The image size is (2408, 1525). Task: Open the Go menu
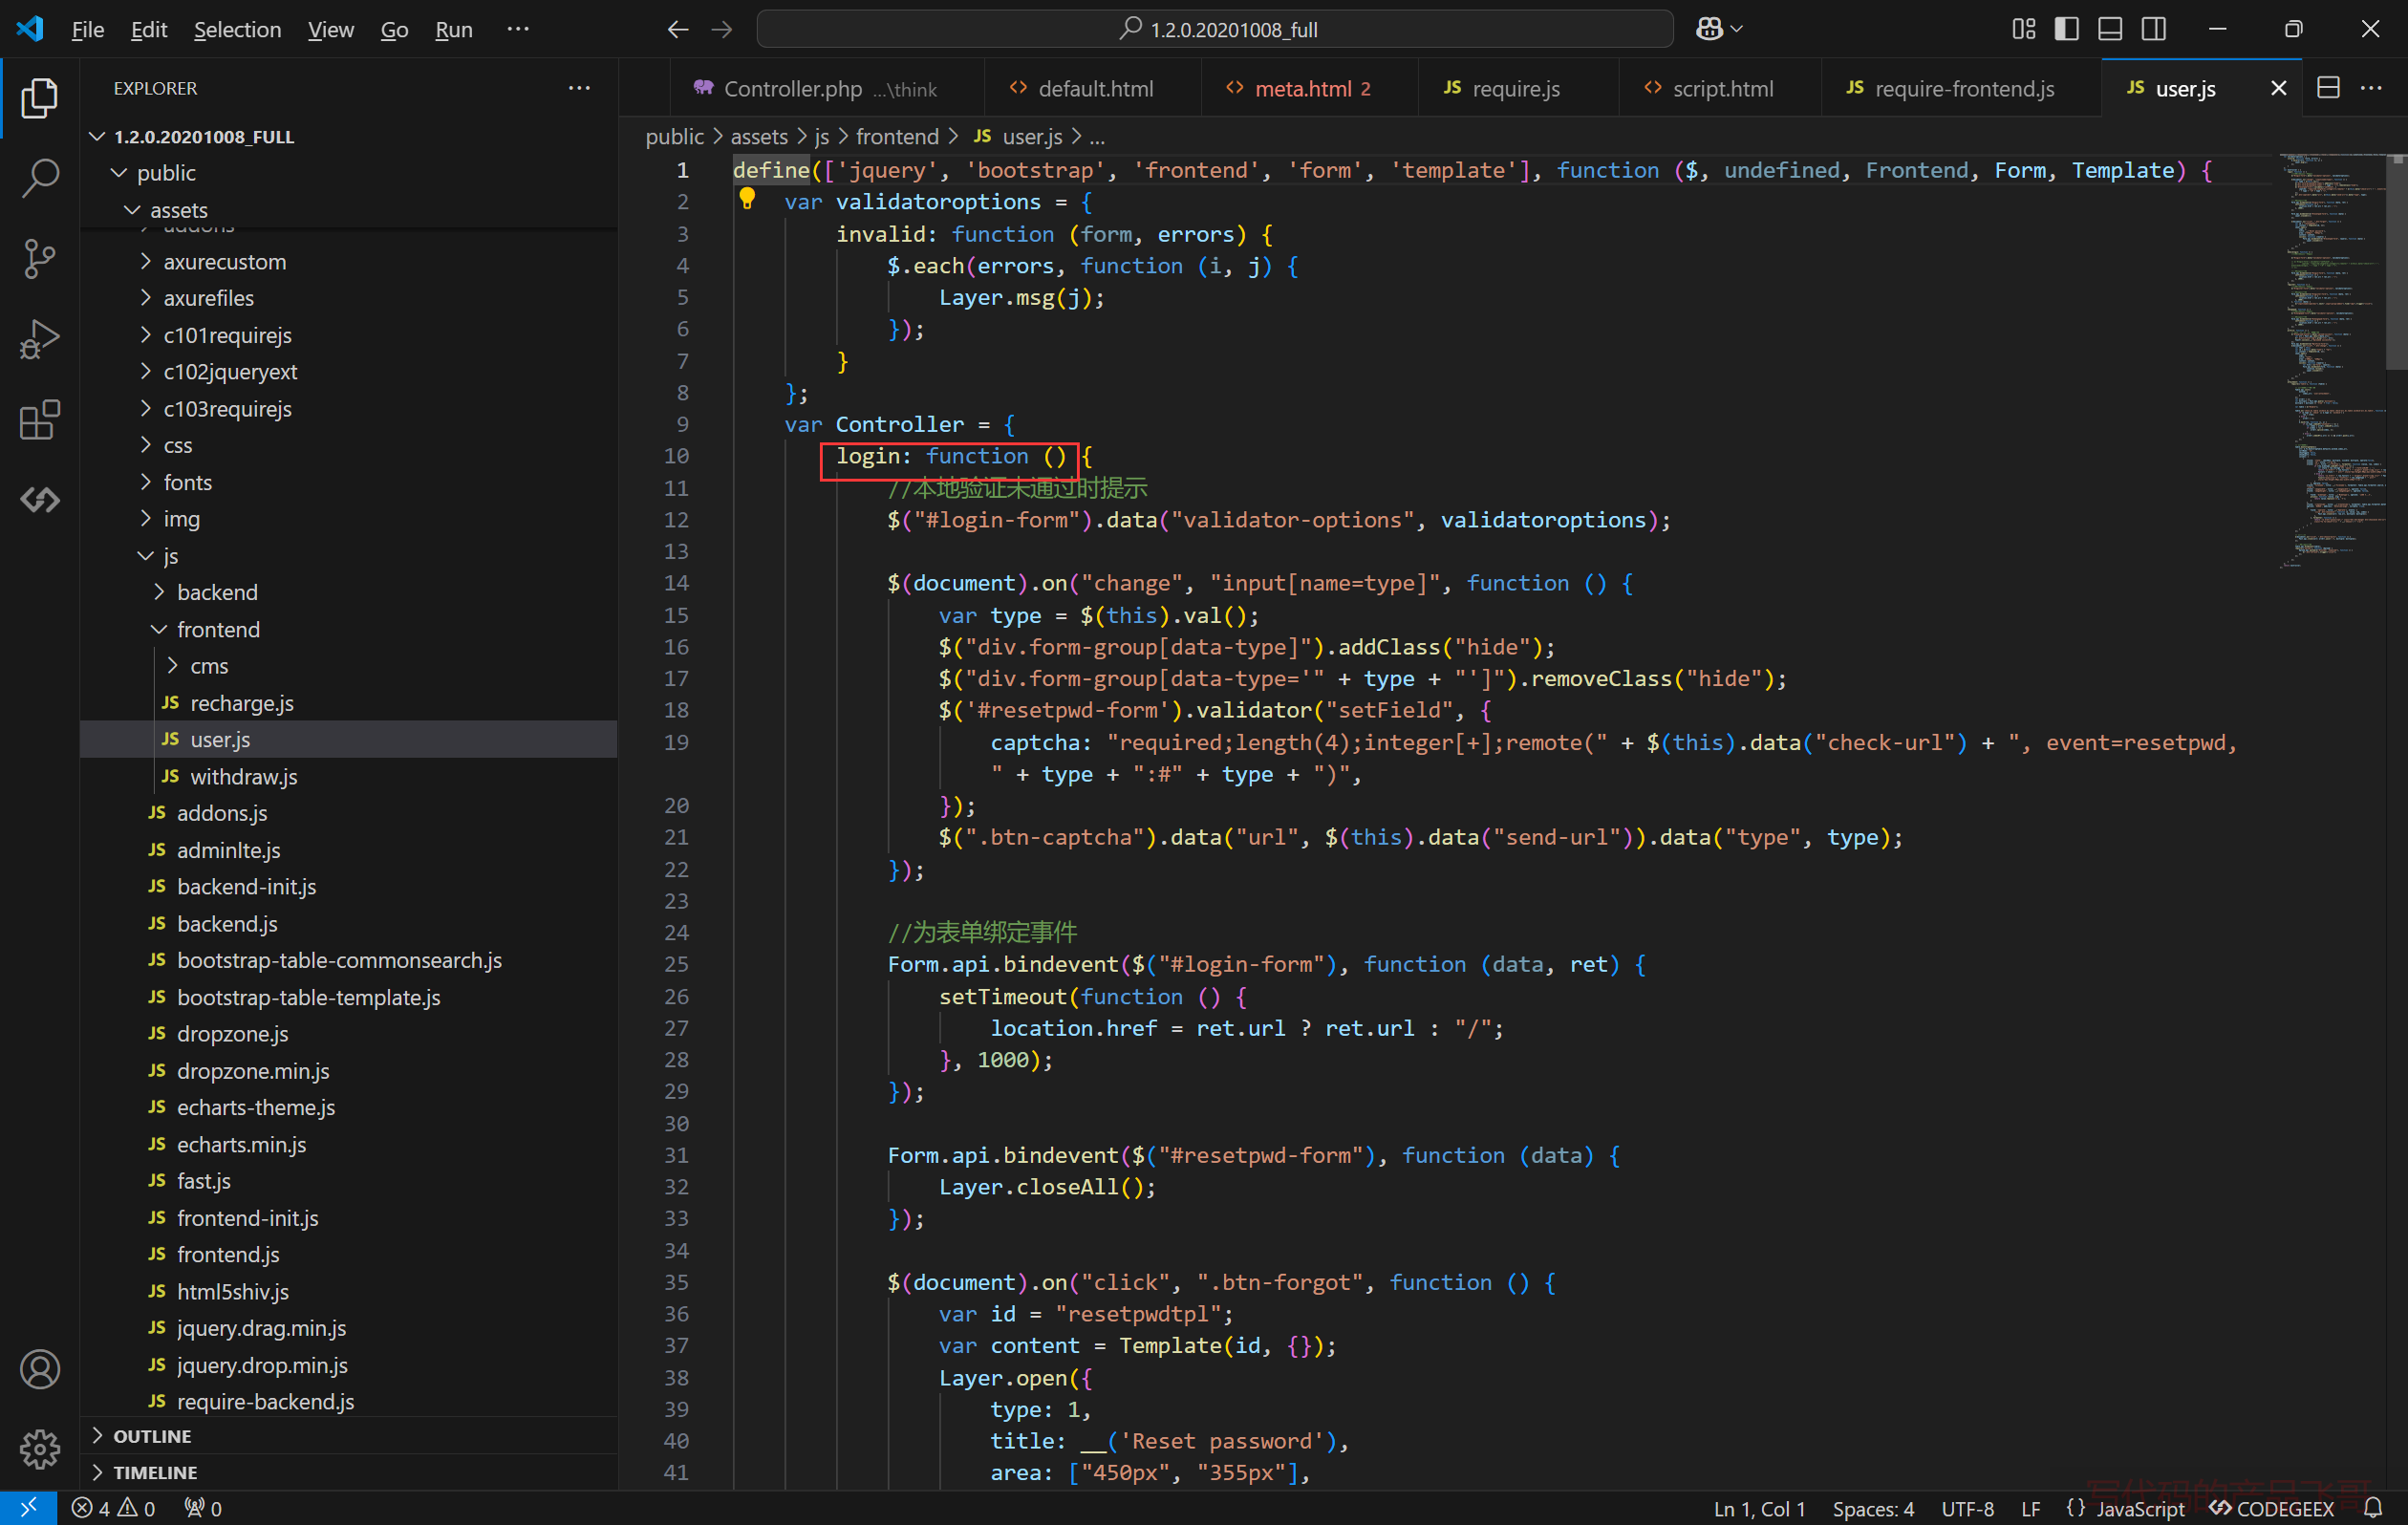point(394,29)
